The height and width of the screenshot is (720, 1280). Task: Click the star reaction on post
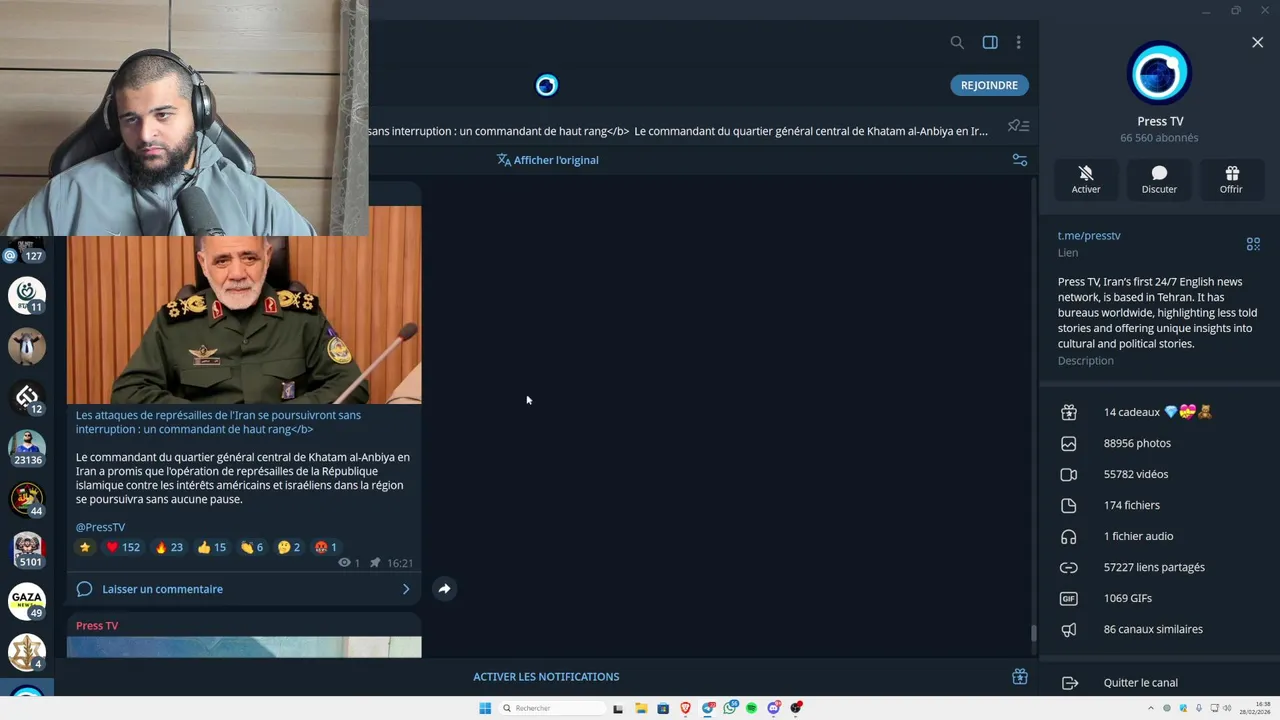point(85,547)
